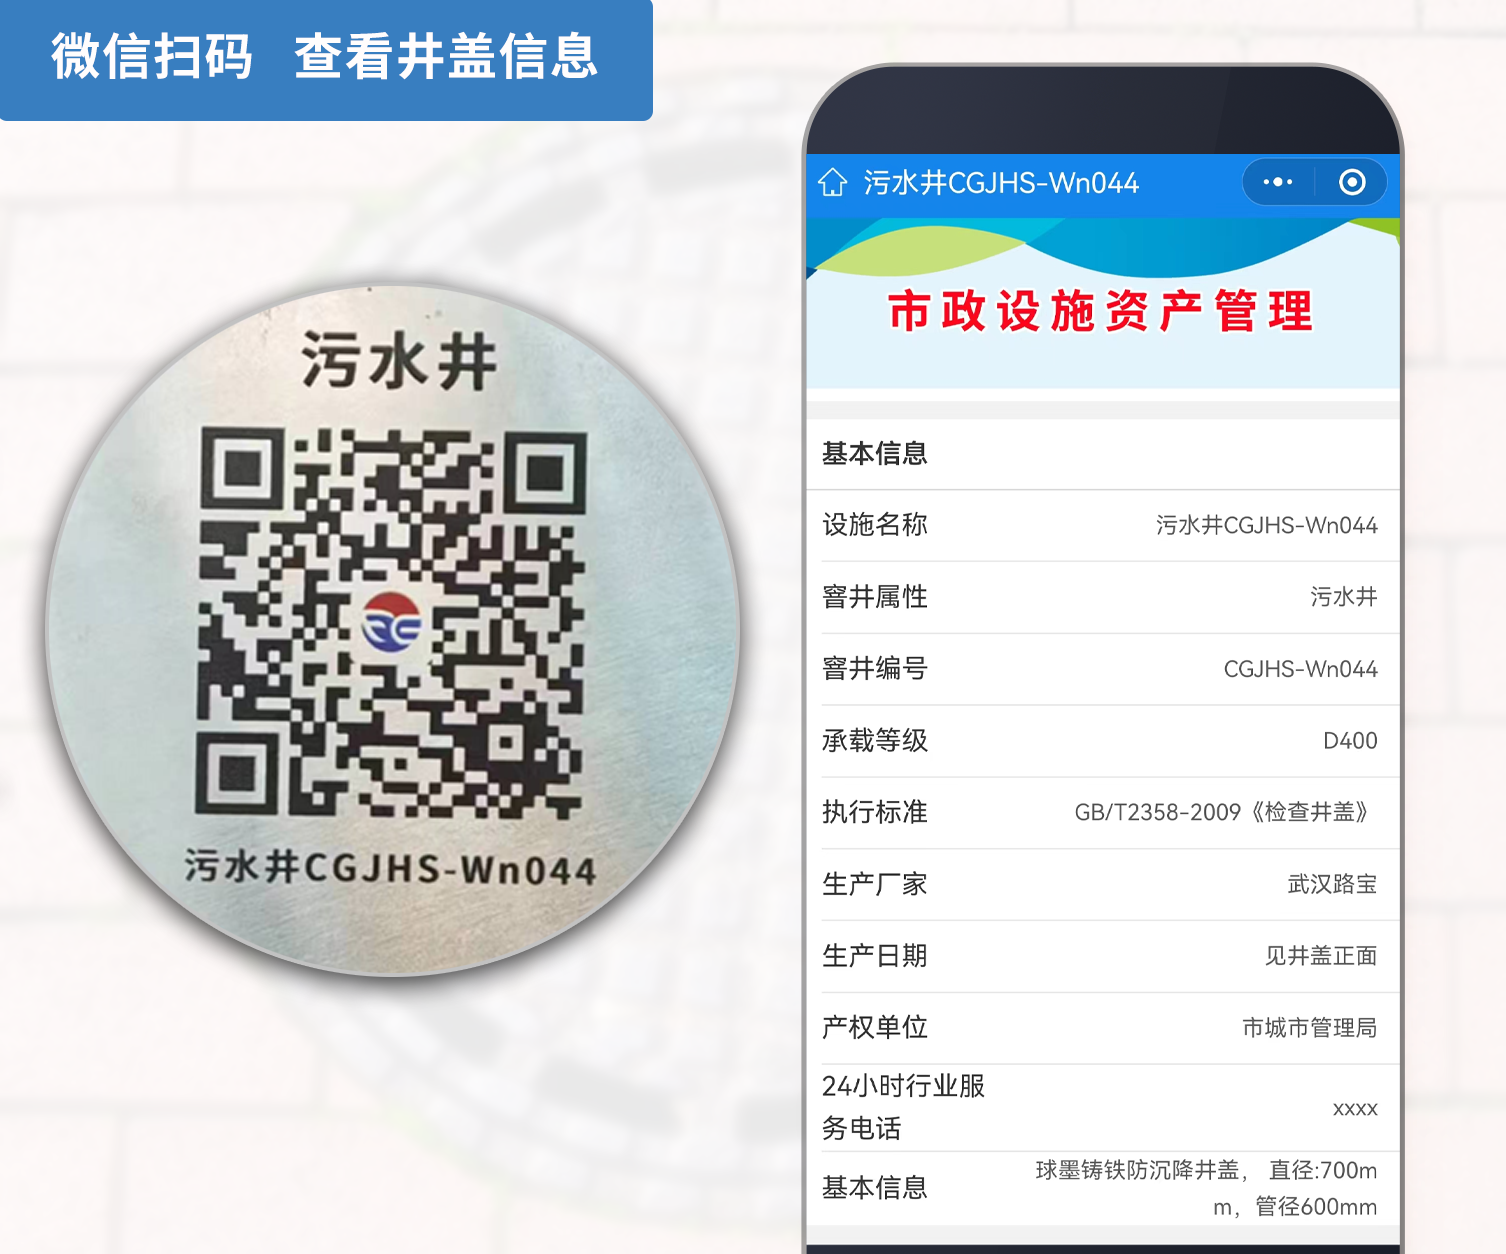Click the 污水井 label above QR code

[x=398, y=361]
